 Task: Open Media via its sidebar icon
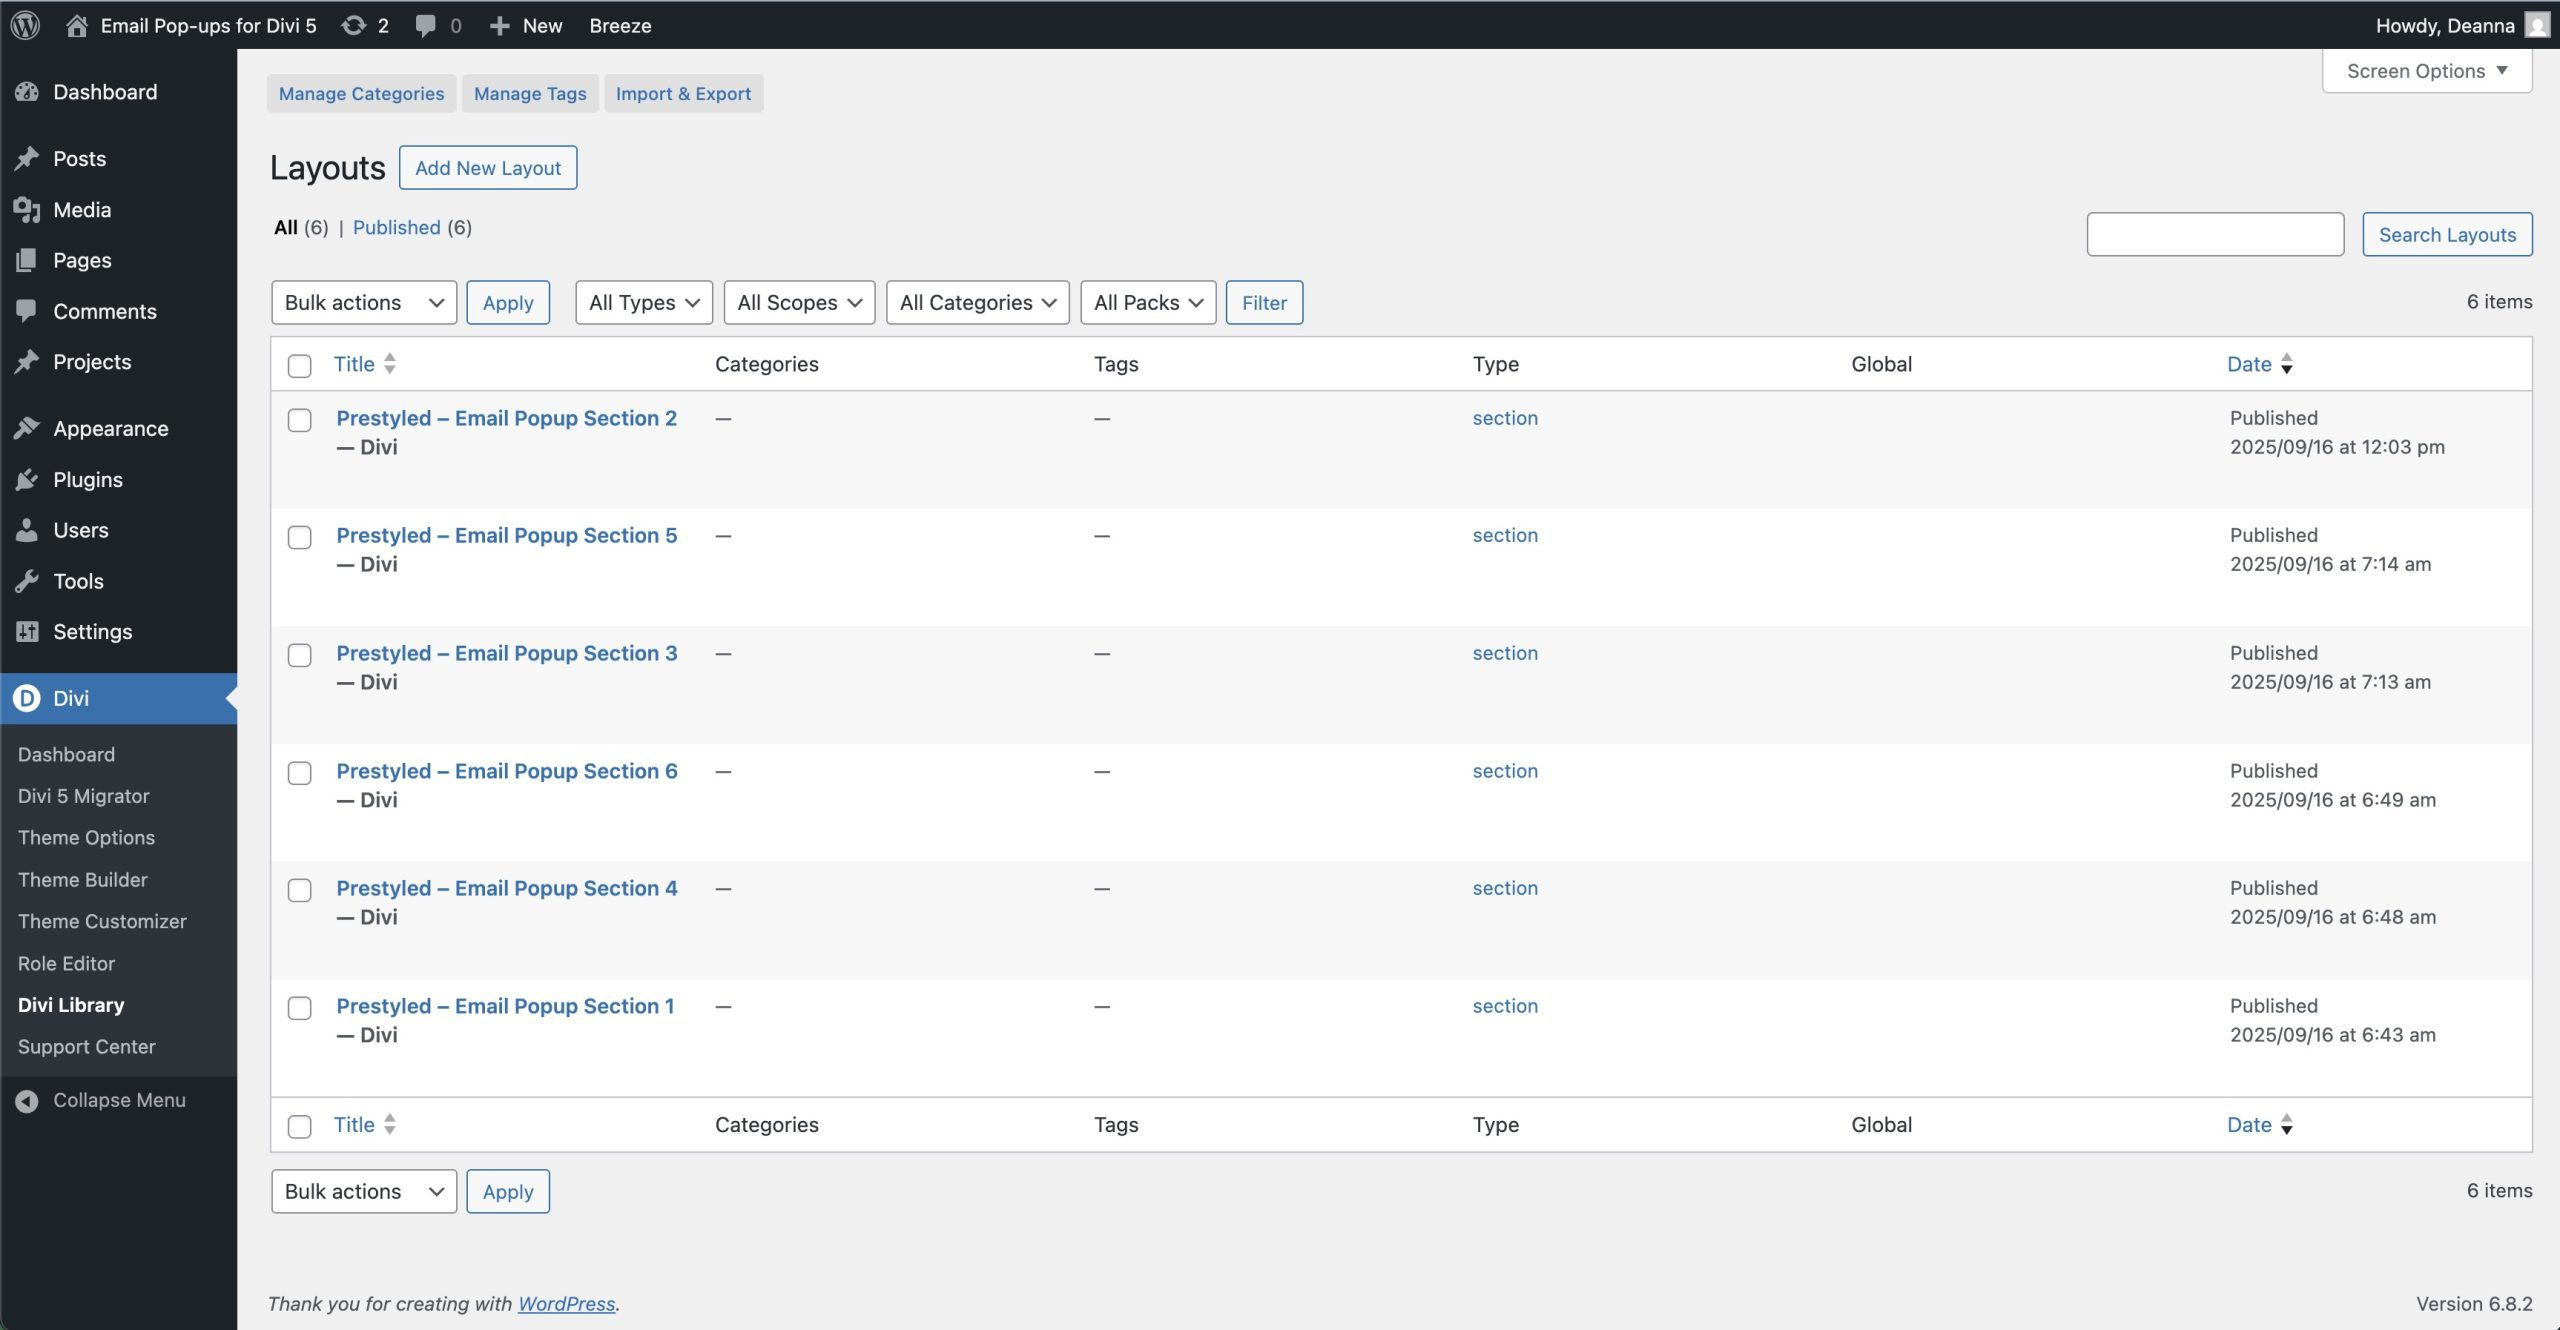[x=27, y=210]
